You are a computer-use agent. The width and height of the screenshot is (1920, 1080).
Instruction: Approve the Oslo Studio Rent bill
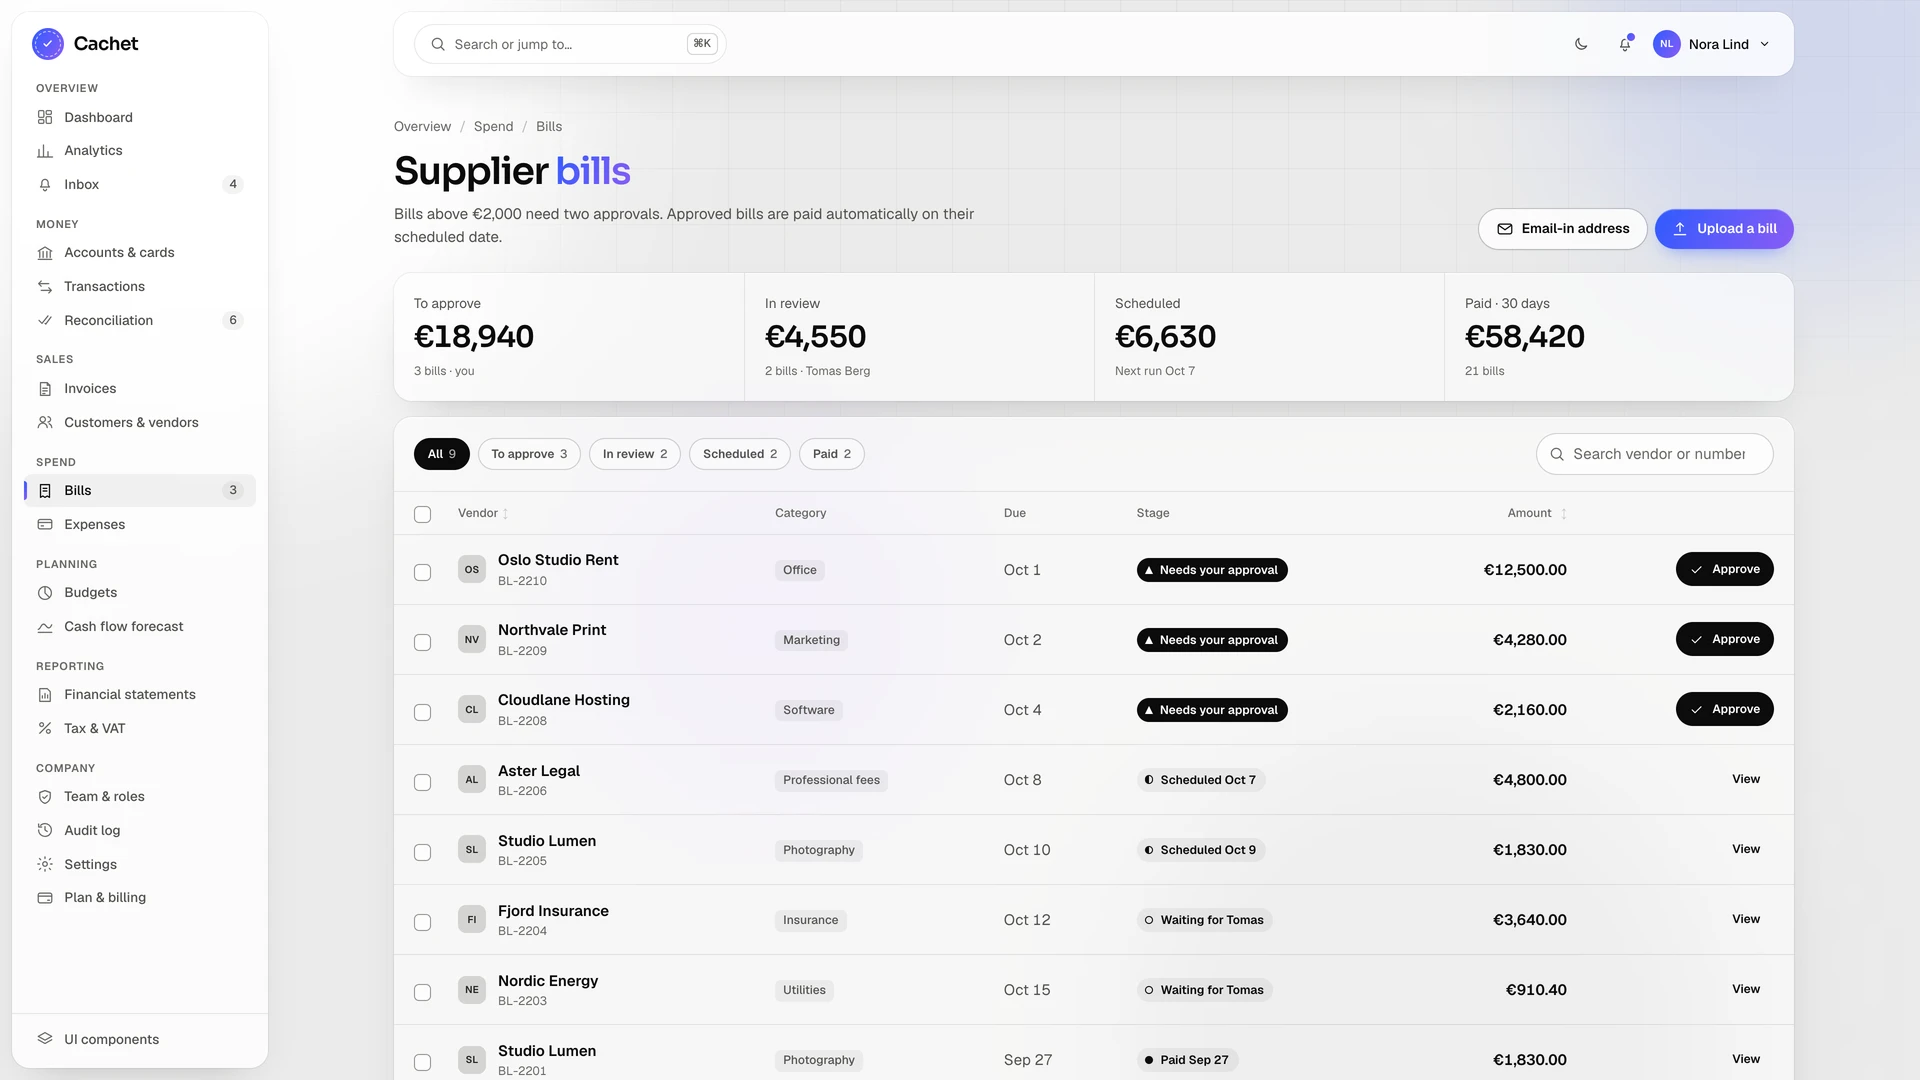click(x=1724, y=569)
